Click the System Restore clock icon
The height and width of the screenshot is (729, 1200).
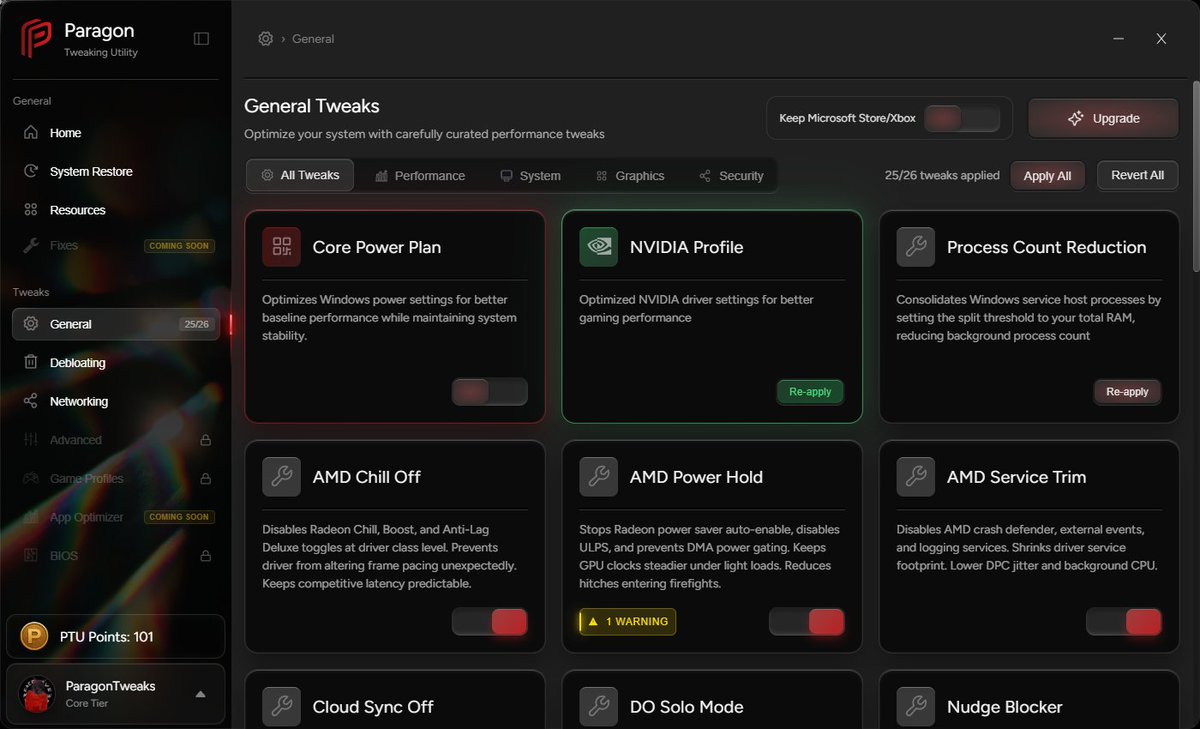31,171
